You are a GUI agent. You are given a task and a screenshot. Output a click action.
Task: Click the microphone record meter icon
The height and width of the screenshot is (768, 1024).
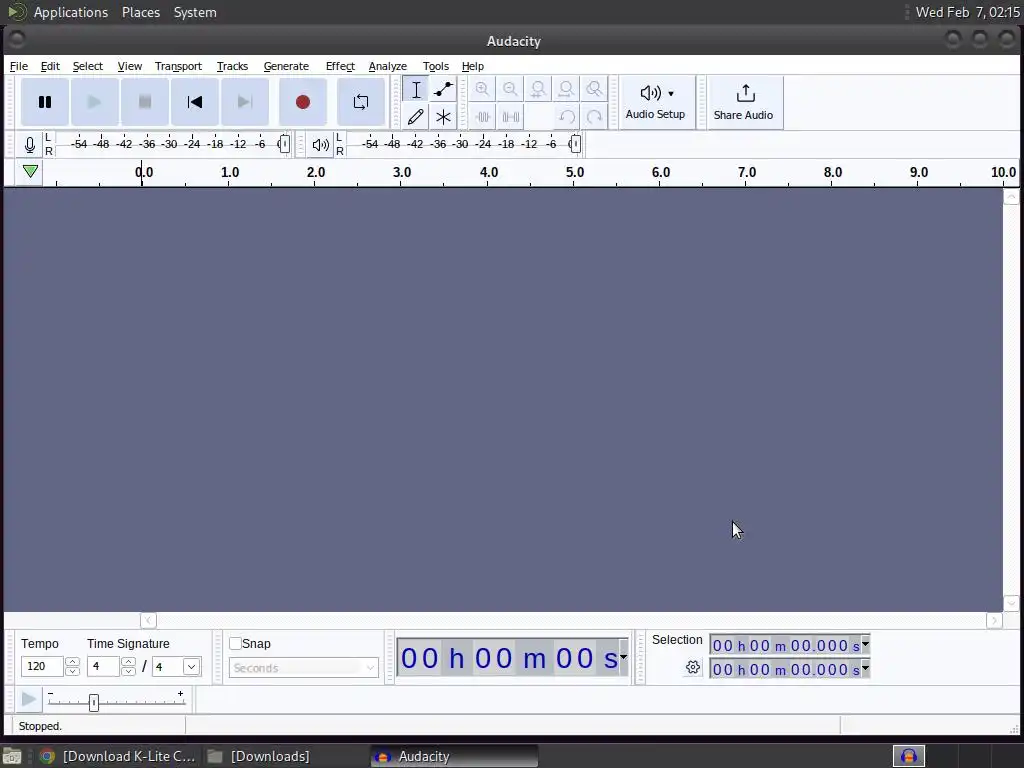point(29,144)
